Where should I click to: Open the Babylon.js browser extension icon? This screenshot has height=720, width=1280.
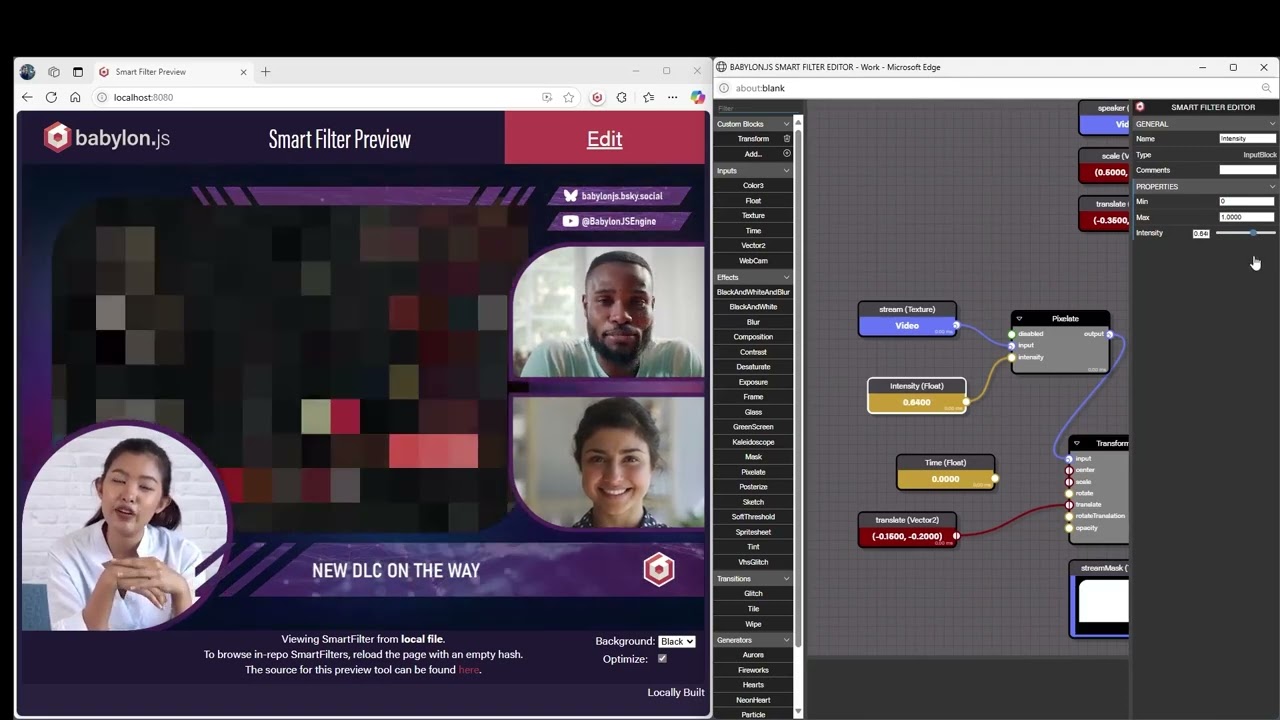[597, 97]
